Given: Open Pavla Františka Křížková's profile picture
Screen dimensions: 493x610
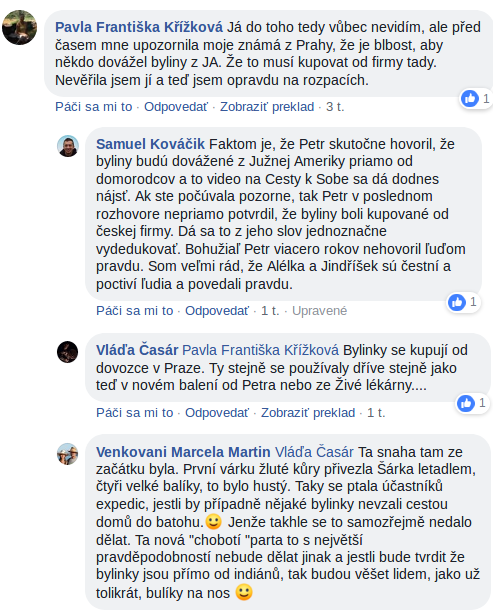Looking at the screenshot, I should point(19,27).
